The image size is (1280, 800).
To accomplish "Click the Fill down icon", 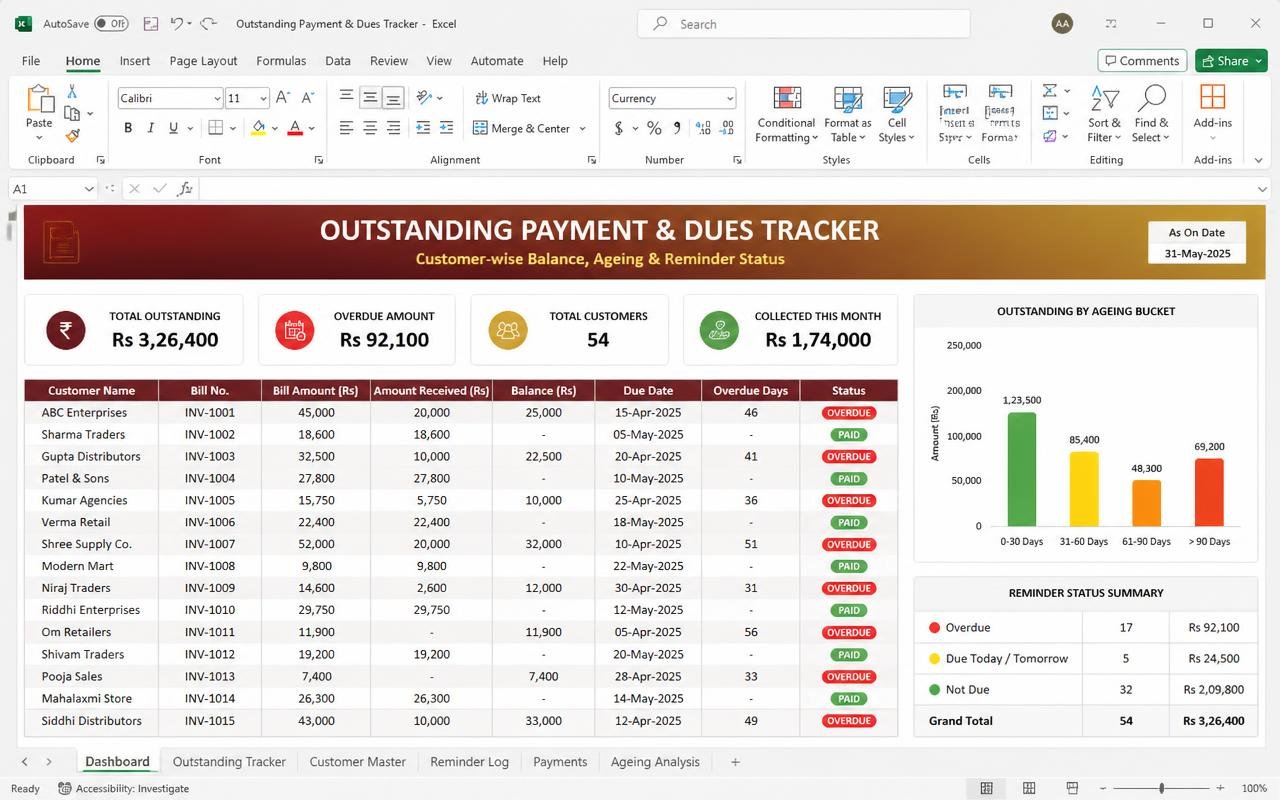I will [x=1050, y=113].
